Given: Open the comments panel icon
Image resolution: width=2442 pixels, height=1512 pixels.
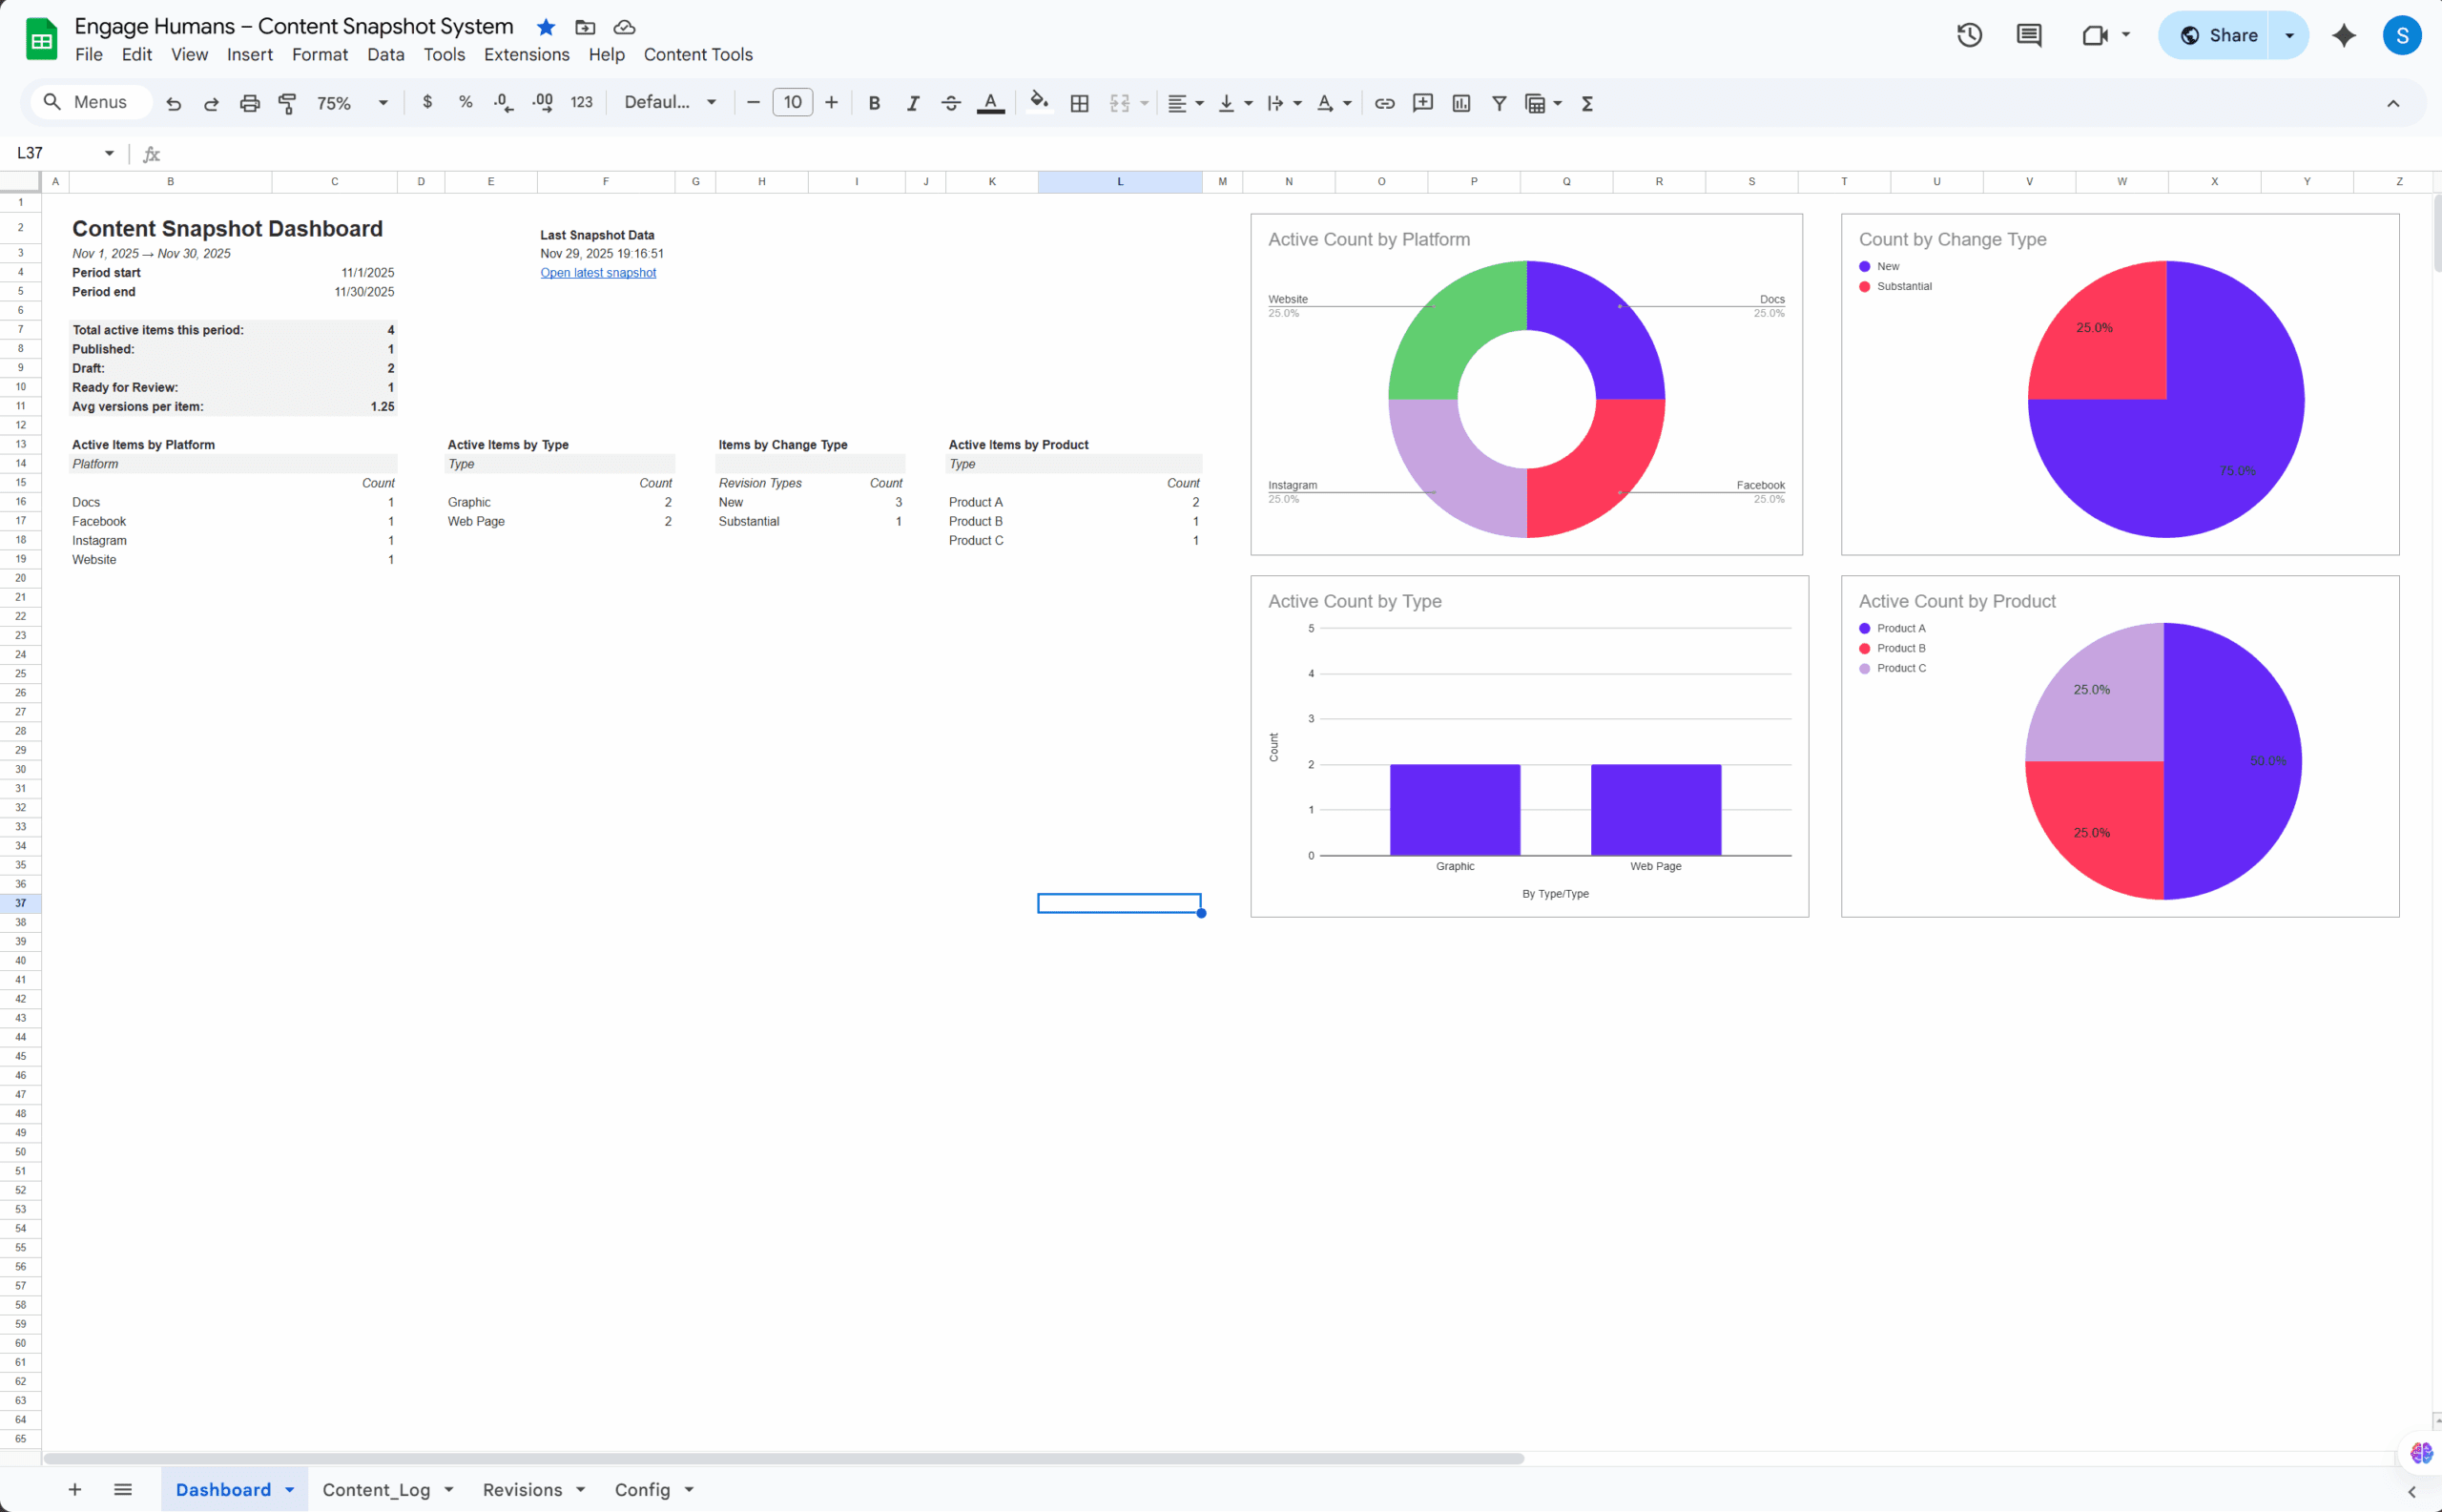Looking at the screenshot, I should [x=2028, y=36].
